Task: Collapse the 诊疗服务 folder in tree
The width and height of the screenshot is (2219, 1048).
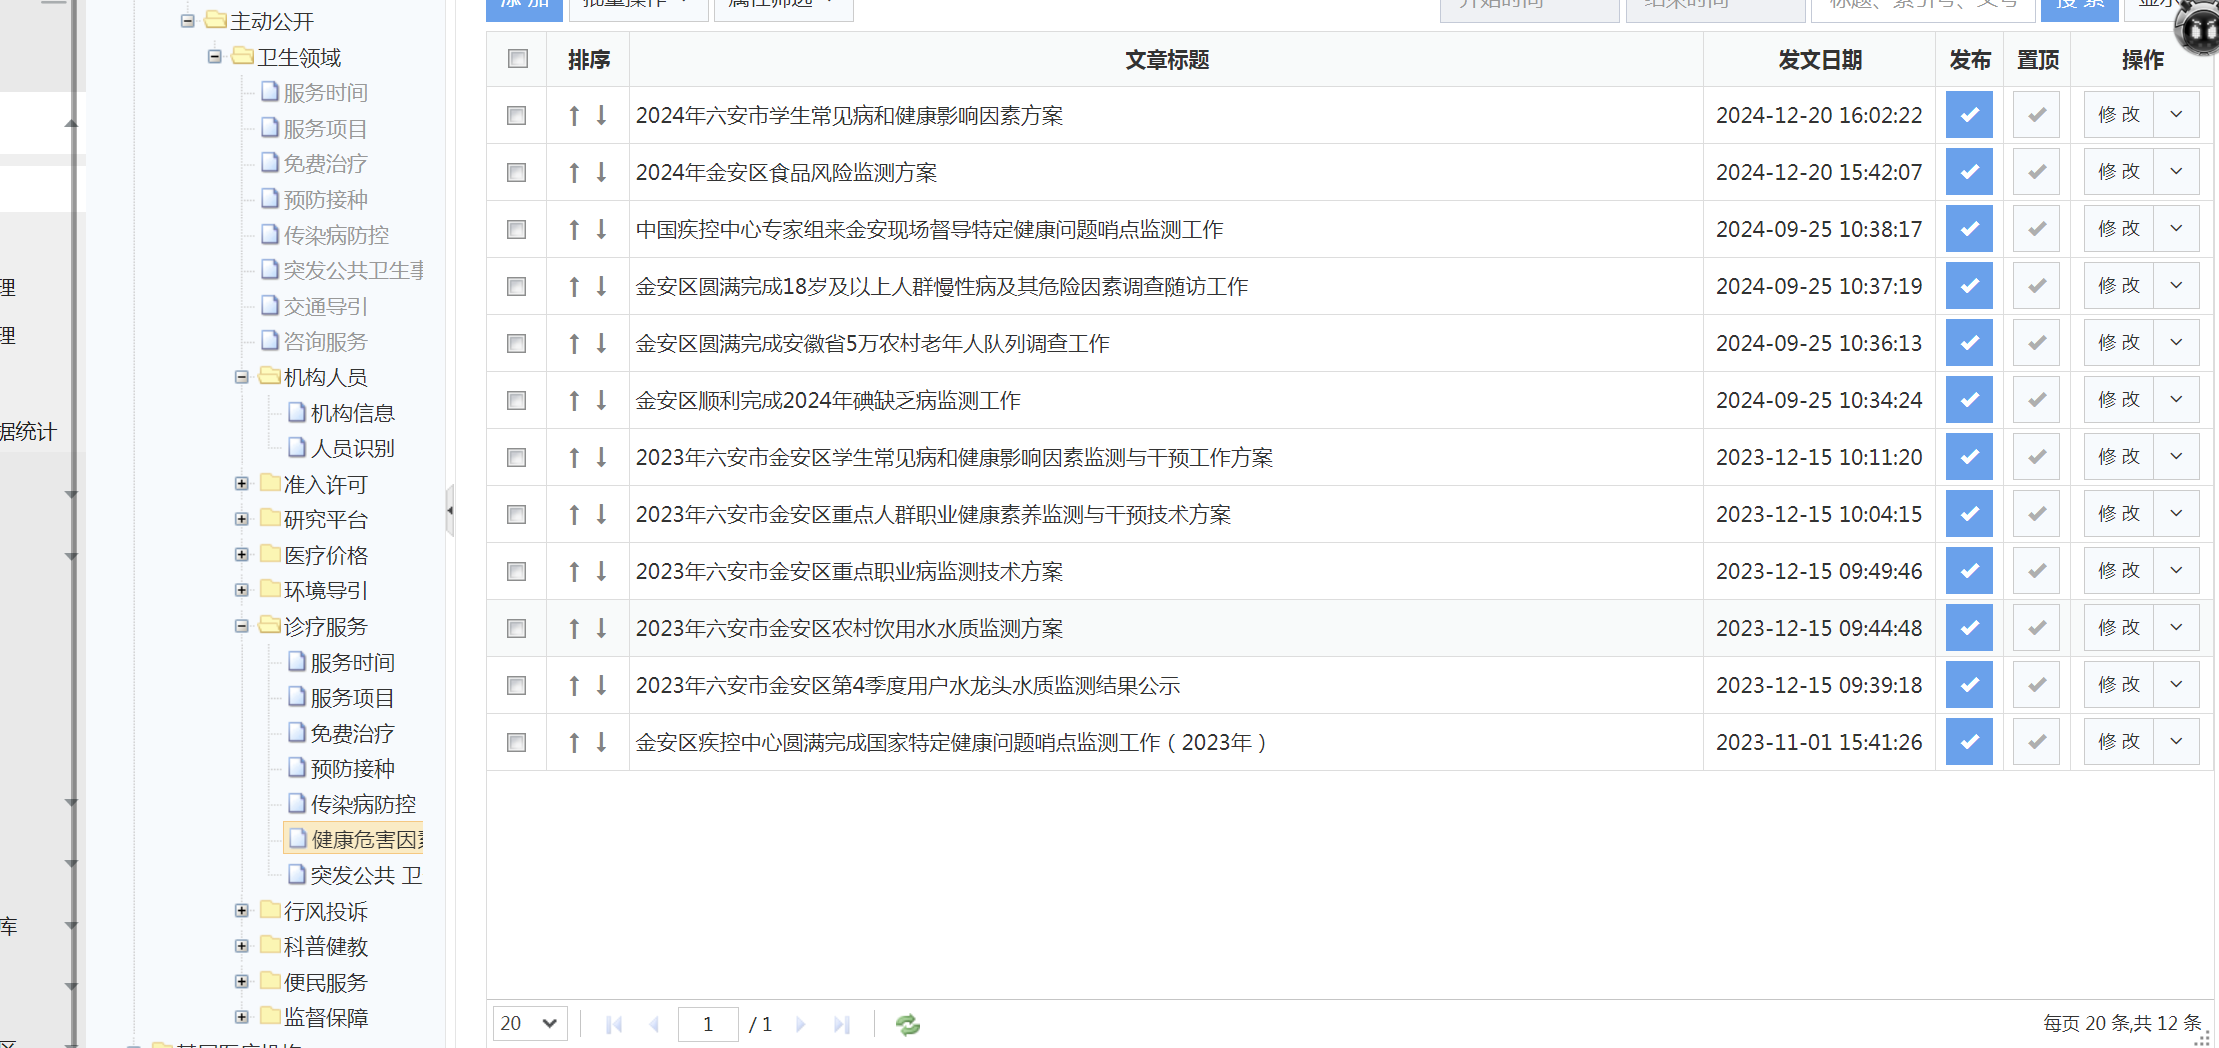Action: 242,626
